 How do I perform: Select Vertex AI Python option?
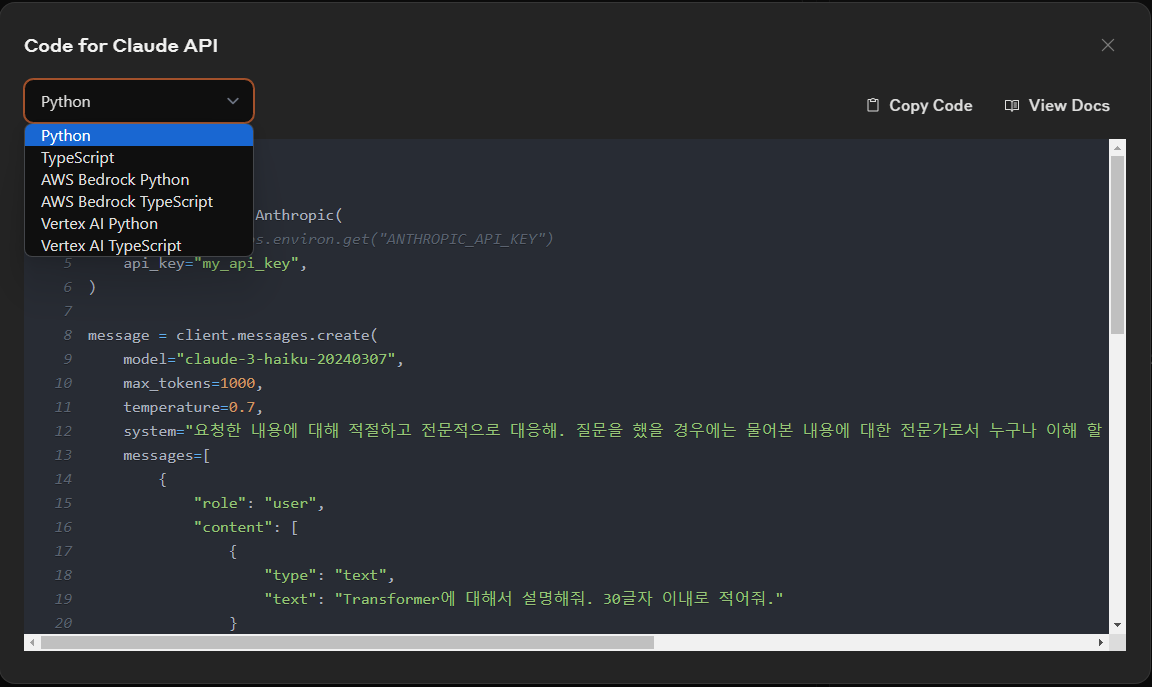(x=139, y=223)
